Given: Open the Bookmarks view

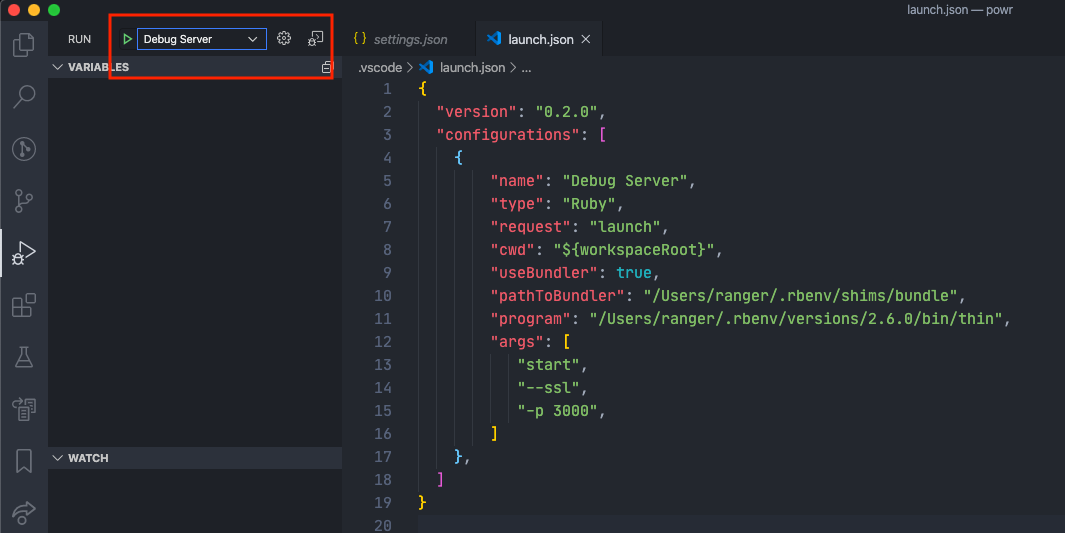Looking at the screenshot, I should tap(23, 460).
